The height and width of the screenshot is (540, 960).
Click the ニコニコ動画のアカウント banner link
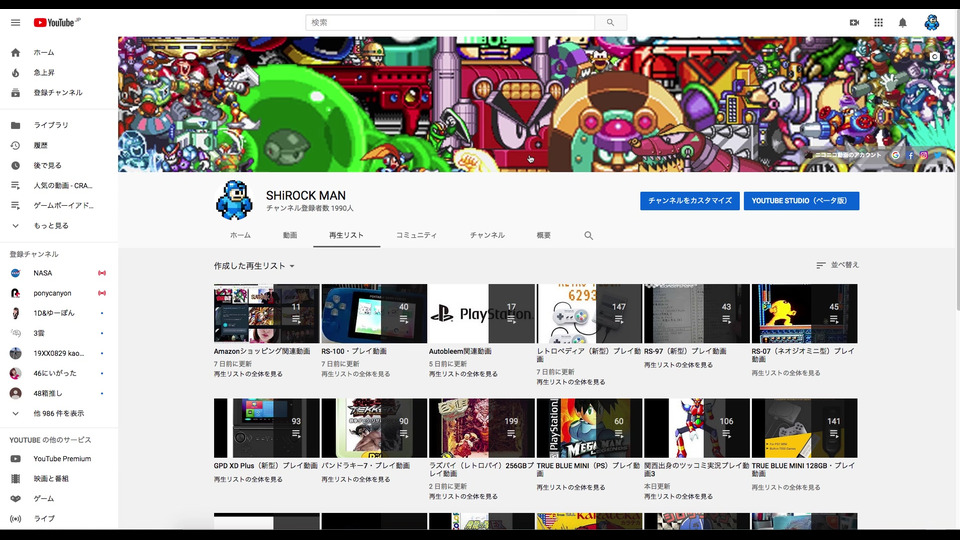[x=848, y=156]
